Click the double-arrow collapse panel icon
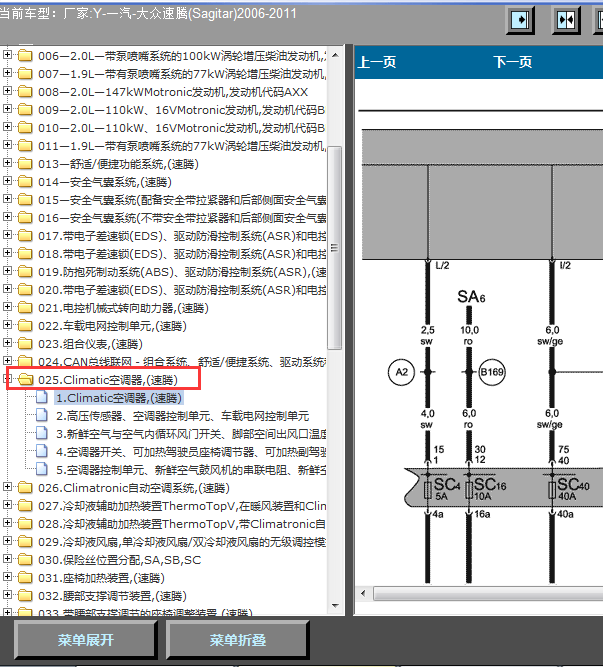 (566, 20)
